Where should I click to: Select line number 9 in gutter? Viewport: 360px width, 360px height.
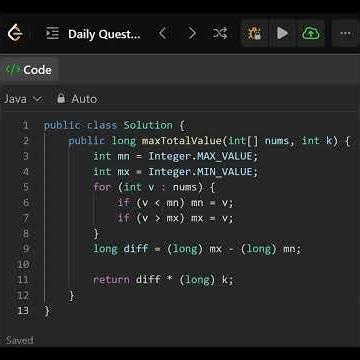click(x=26, y=249)
